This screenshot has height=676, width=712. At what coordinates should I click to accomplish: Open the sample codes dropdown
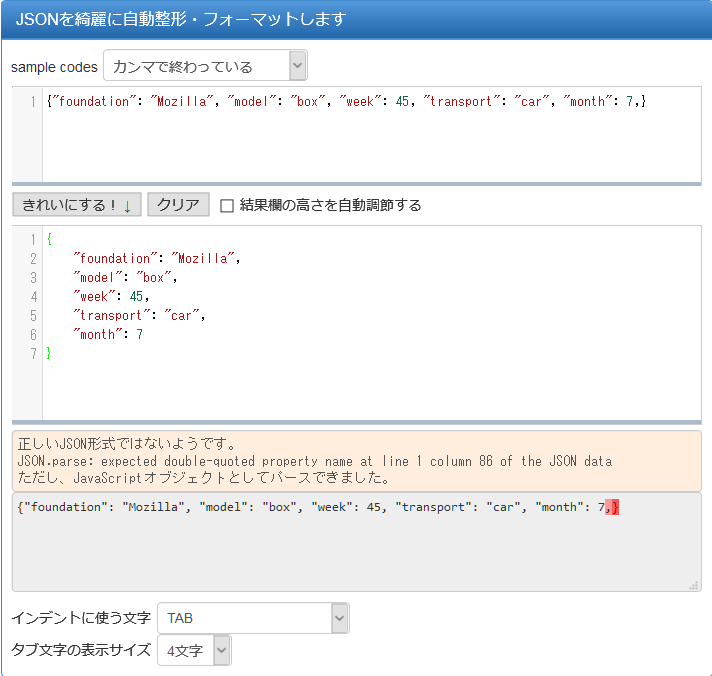pos(205,67)
